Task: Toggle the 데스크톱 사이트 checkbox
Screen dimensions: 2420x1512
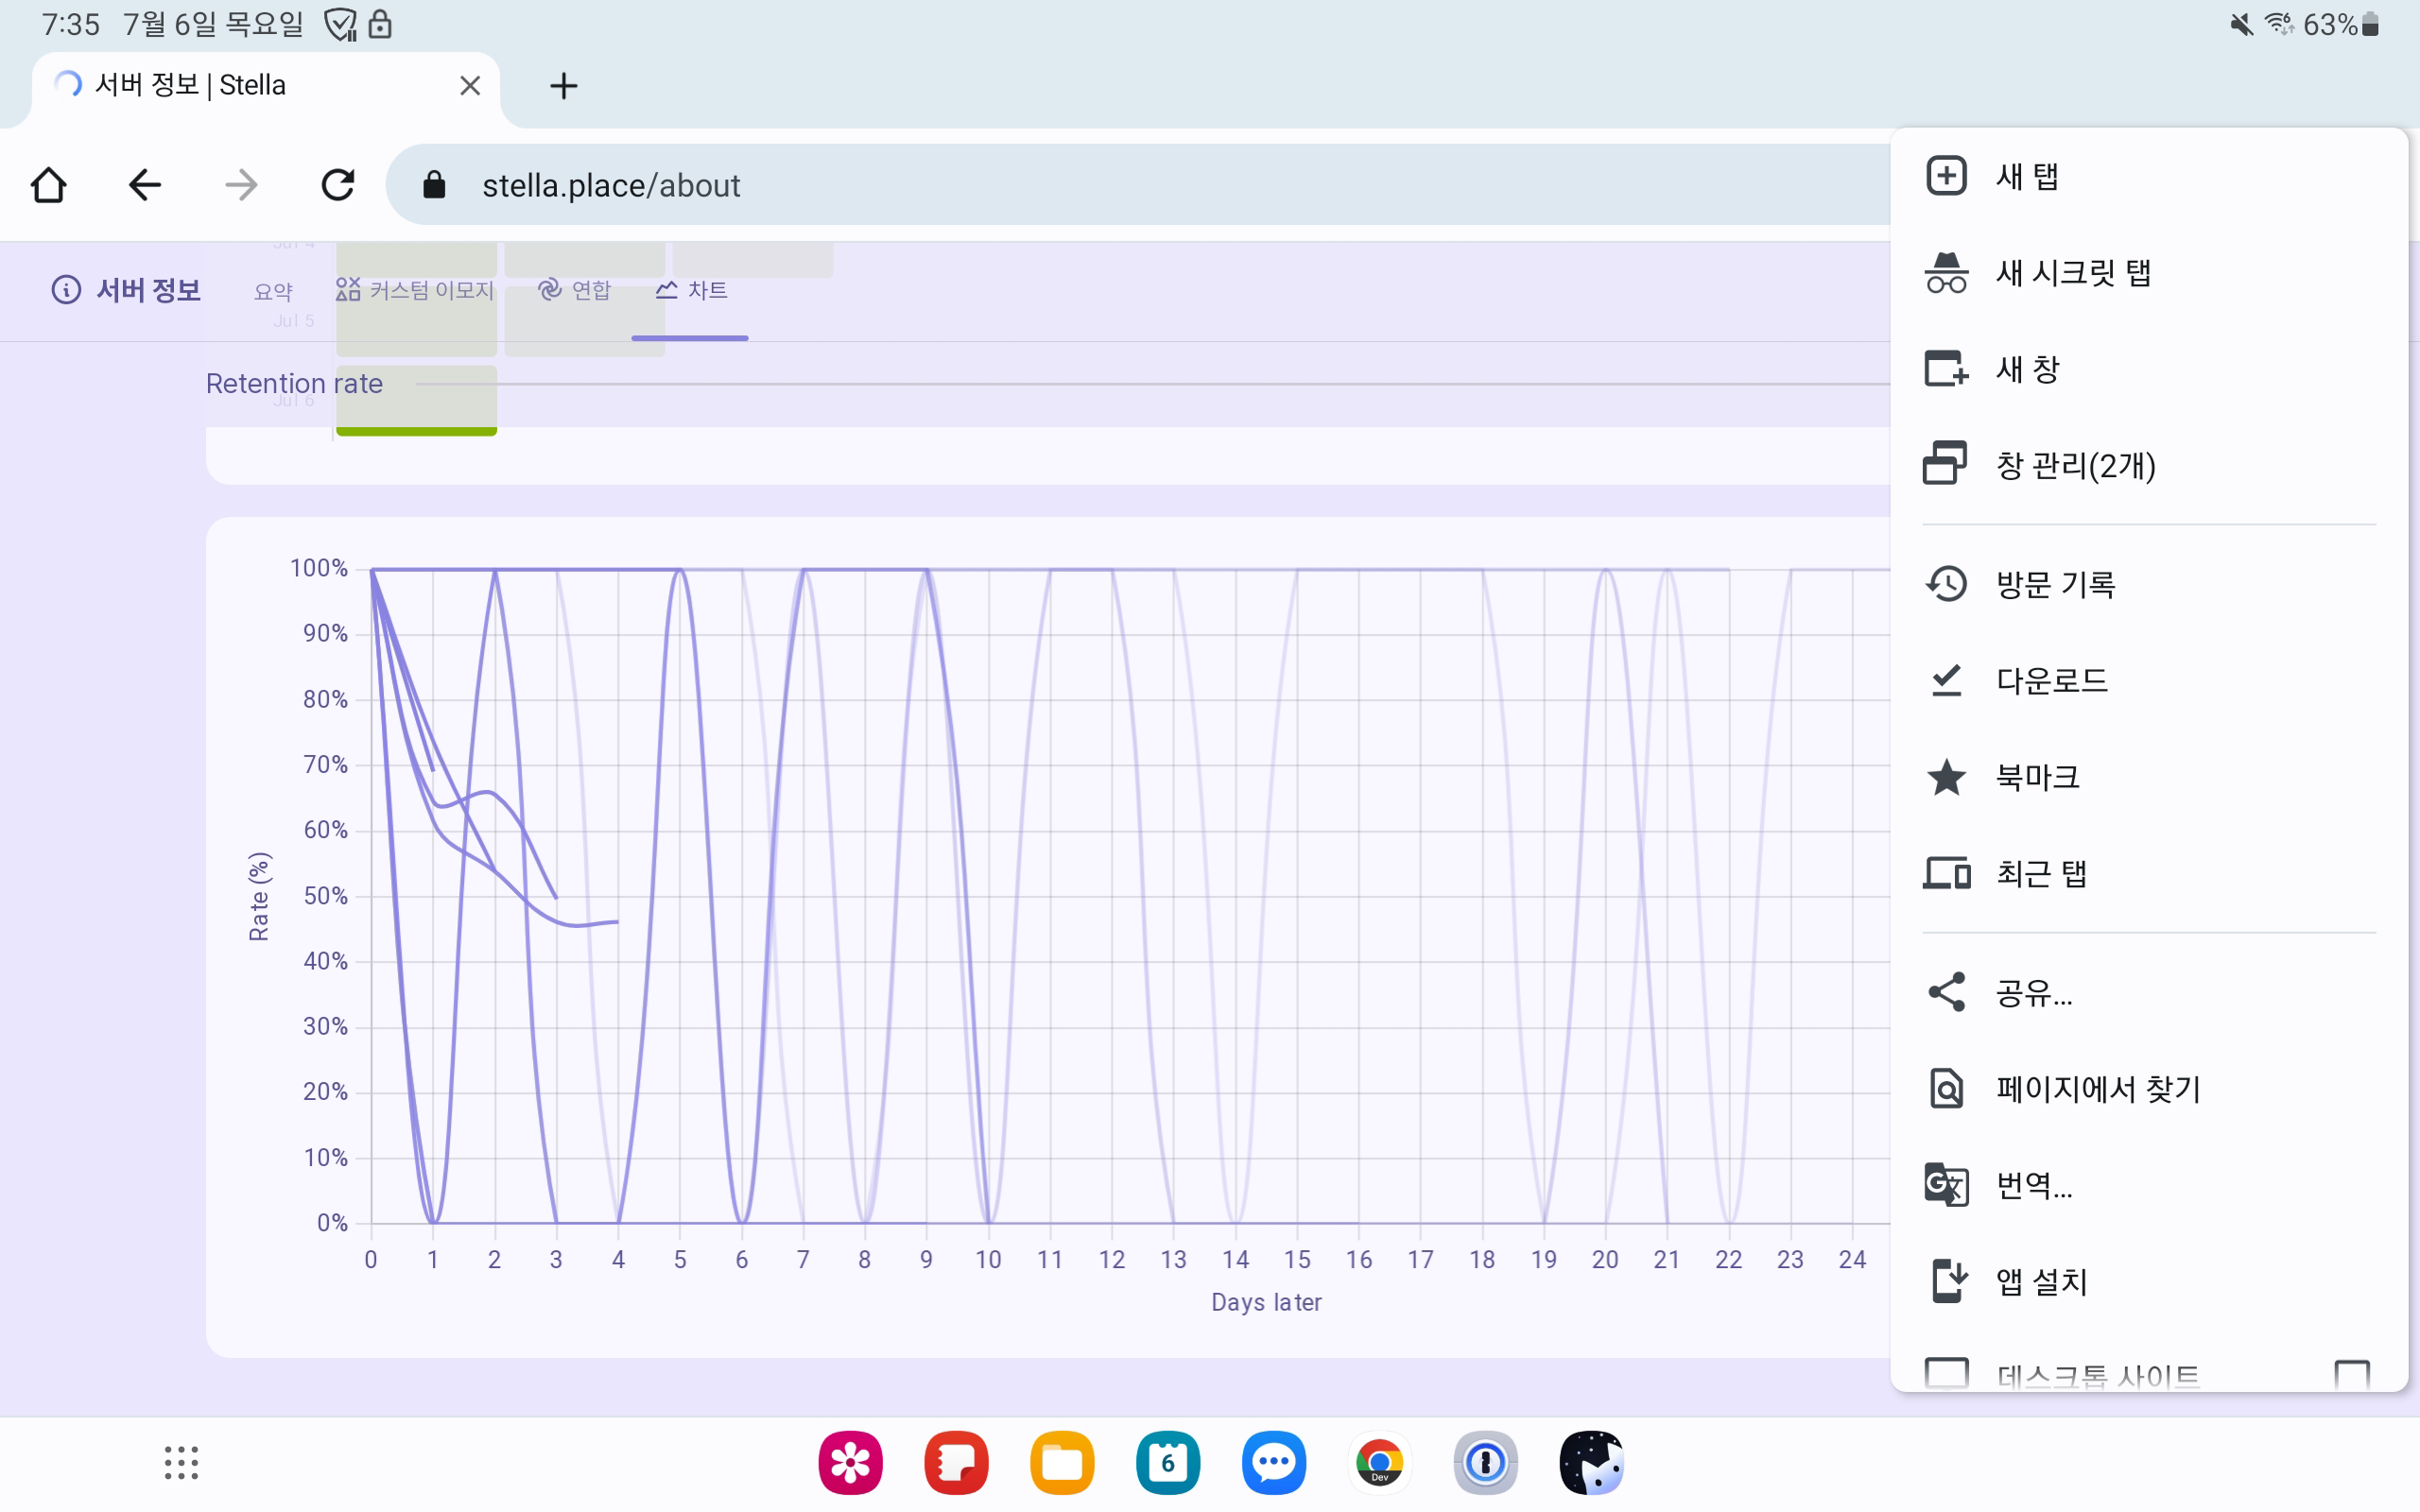Action: tap(2351, 1374)
